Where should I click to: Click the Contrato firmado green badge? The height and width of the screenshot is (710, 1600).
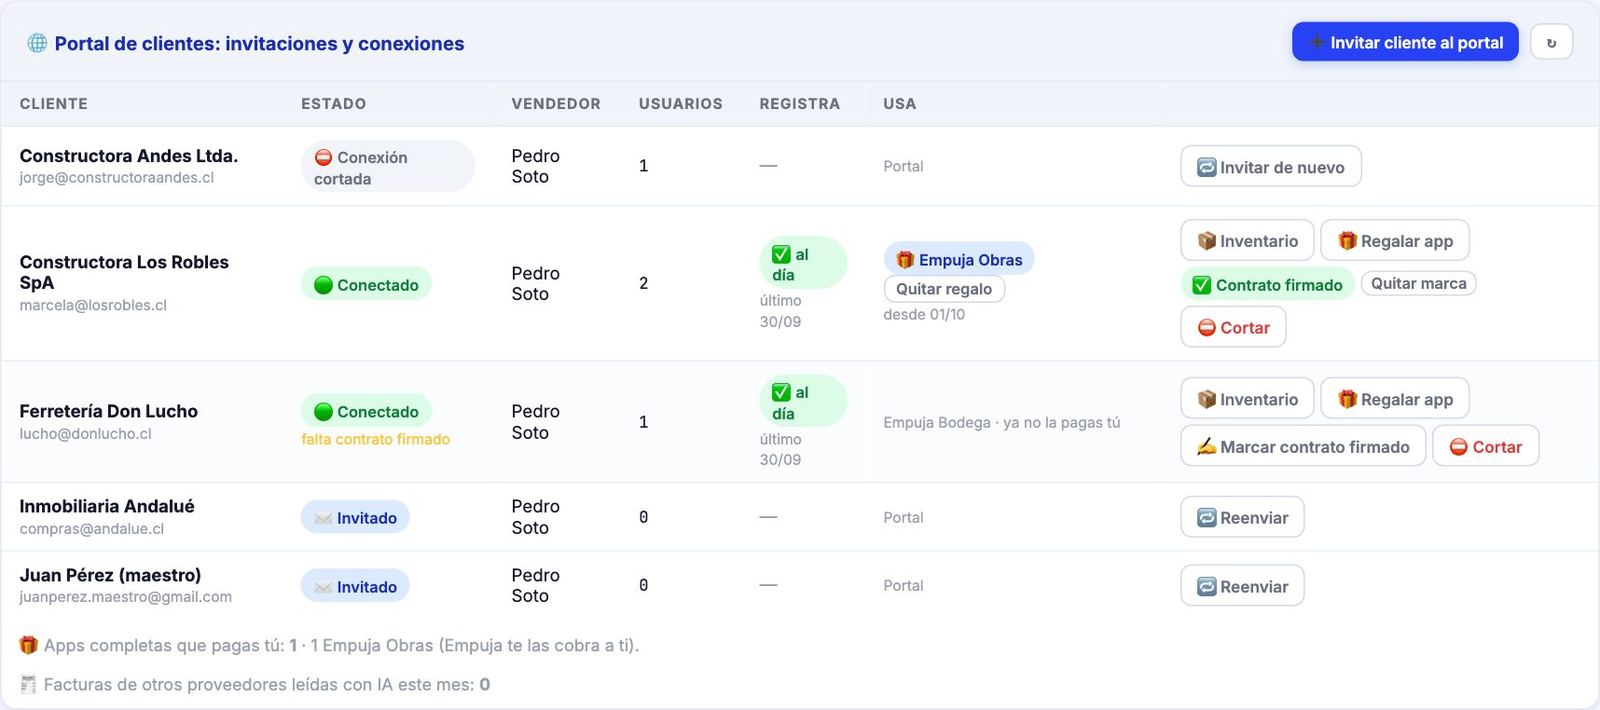click(x=1268, y=284)
